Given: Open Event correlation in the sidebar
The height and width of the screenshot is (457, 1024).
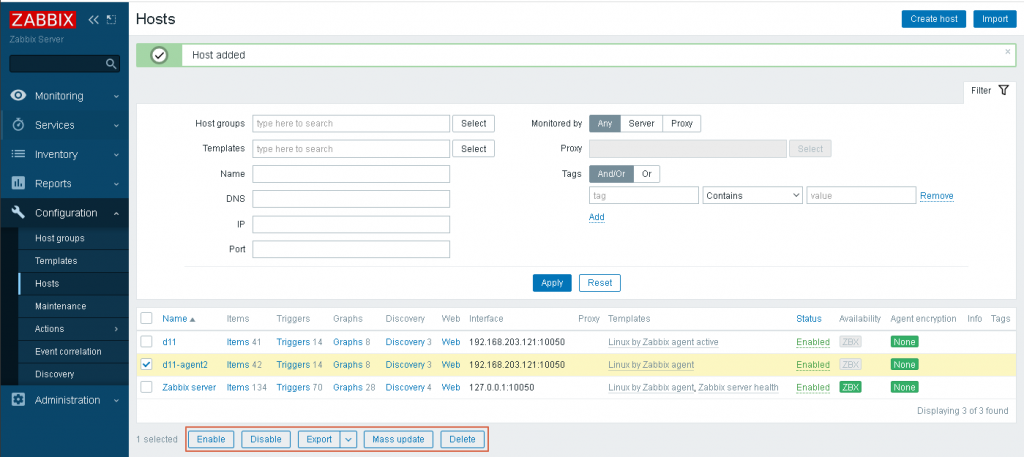Looking at the screenshot, I should pyautogui.click(x=68, y=351).
